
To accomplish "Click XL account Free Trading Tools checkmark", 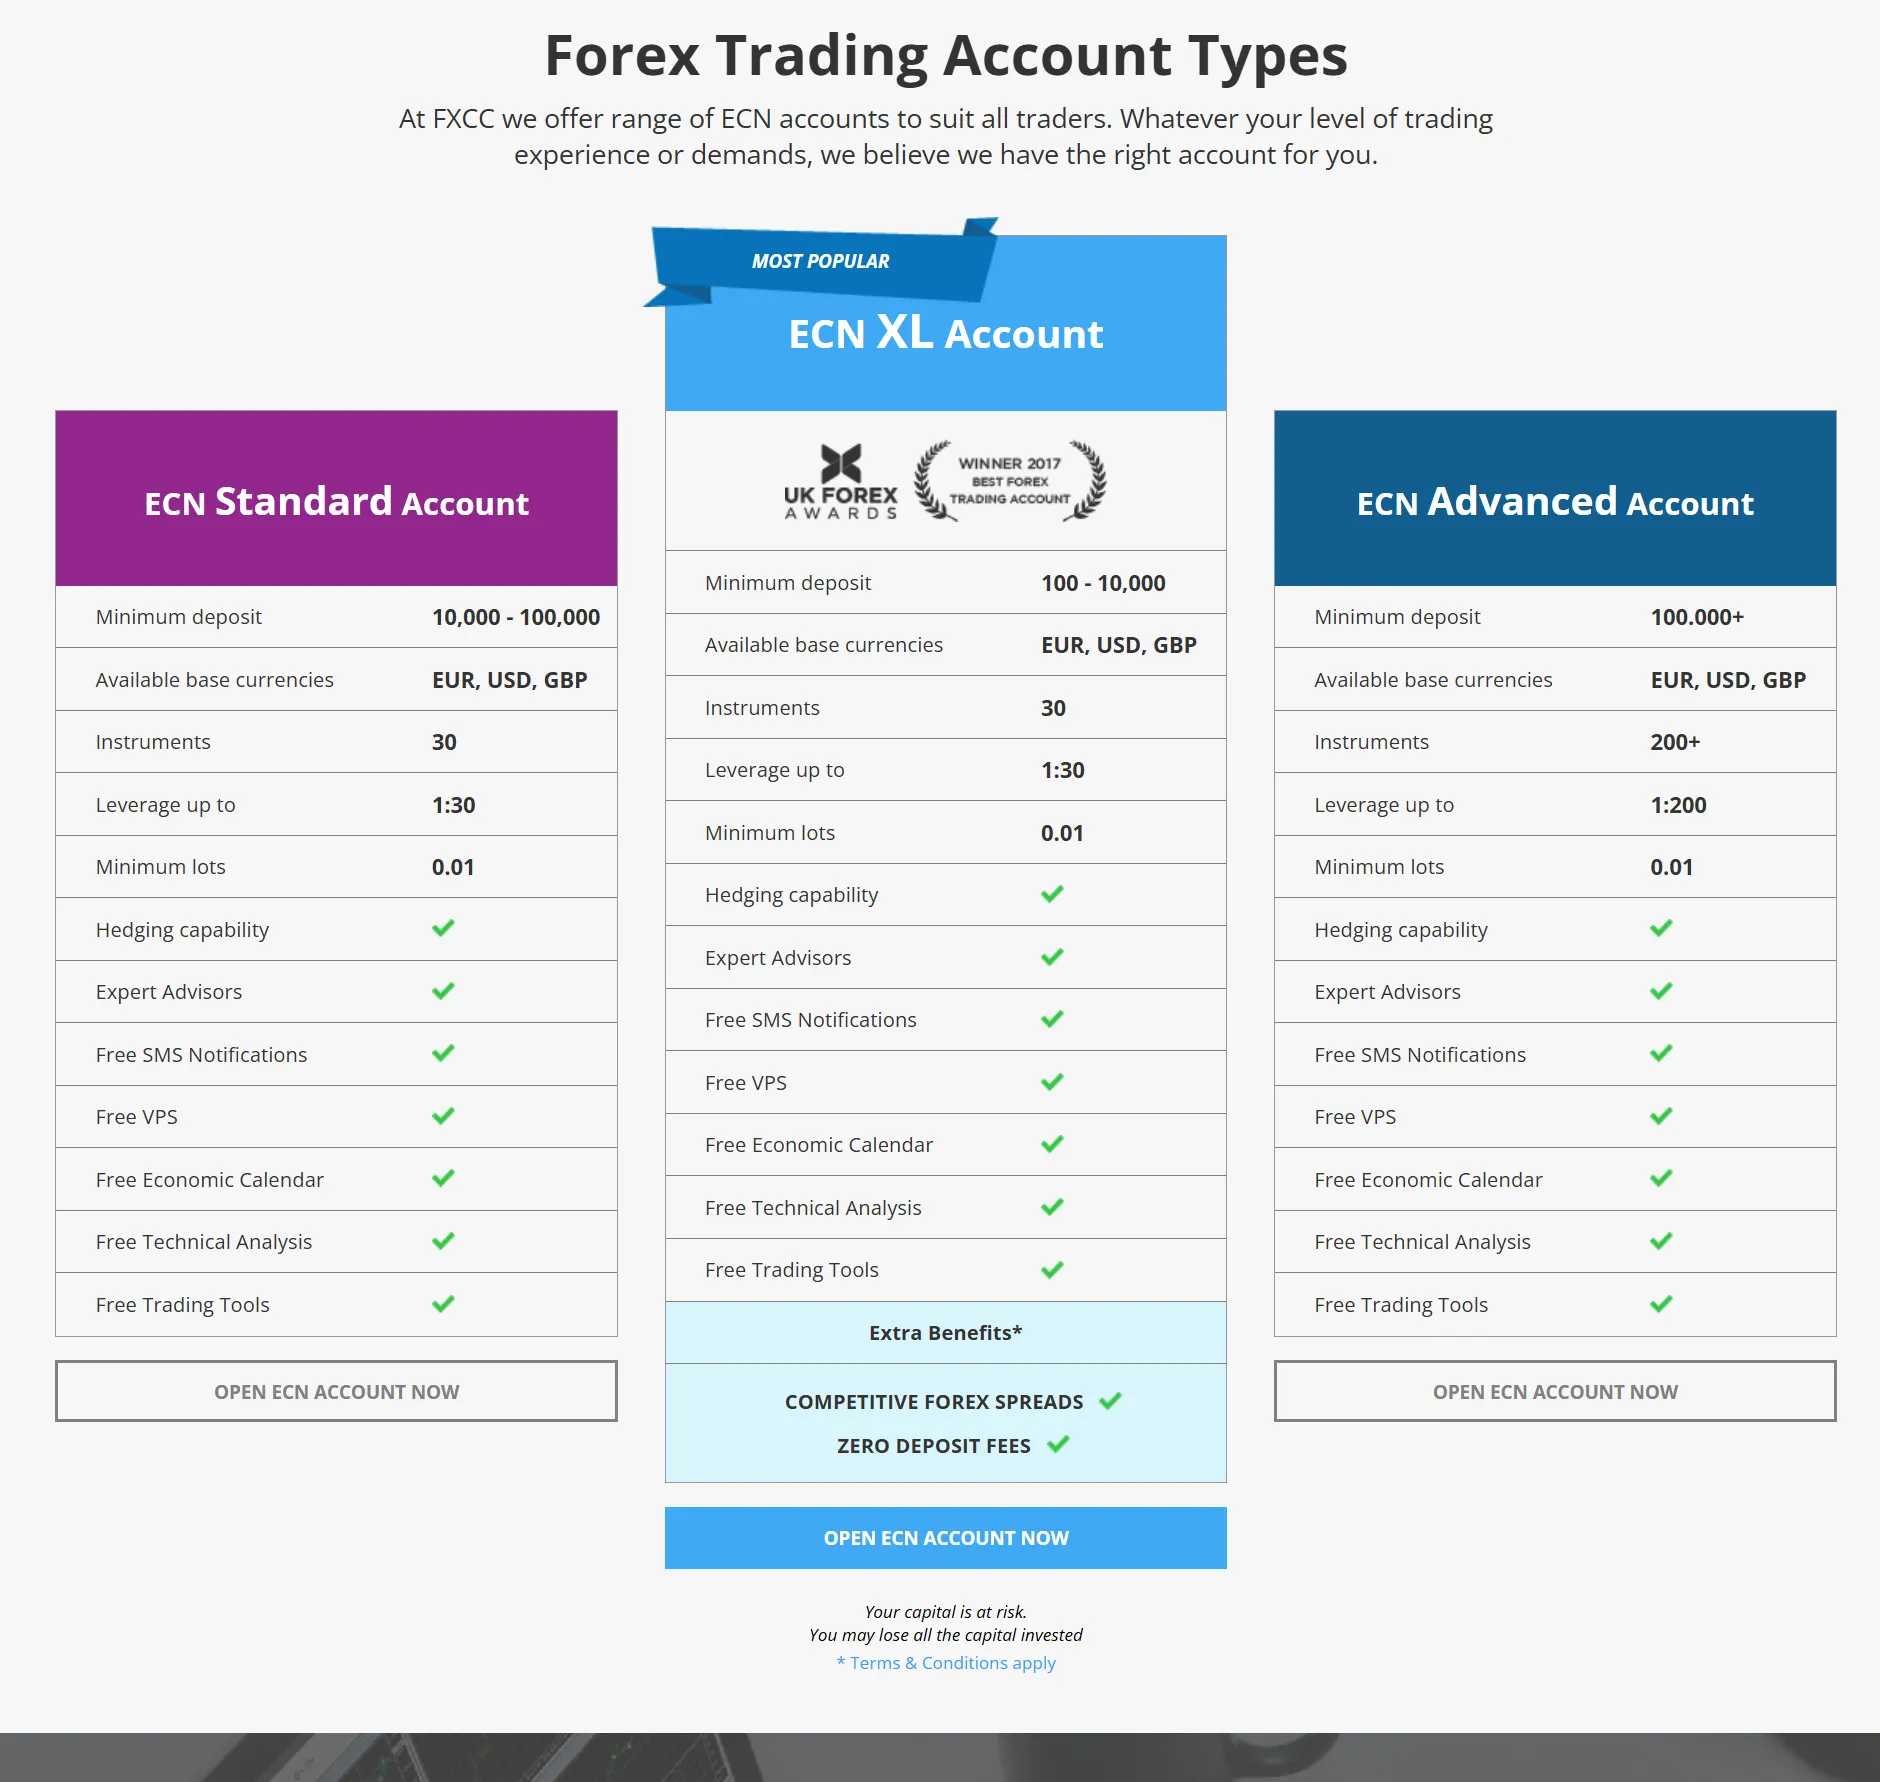I will coord(1052,1270).
